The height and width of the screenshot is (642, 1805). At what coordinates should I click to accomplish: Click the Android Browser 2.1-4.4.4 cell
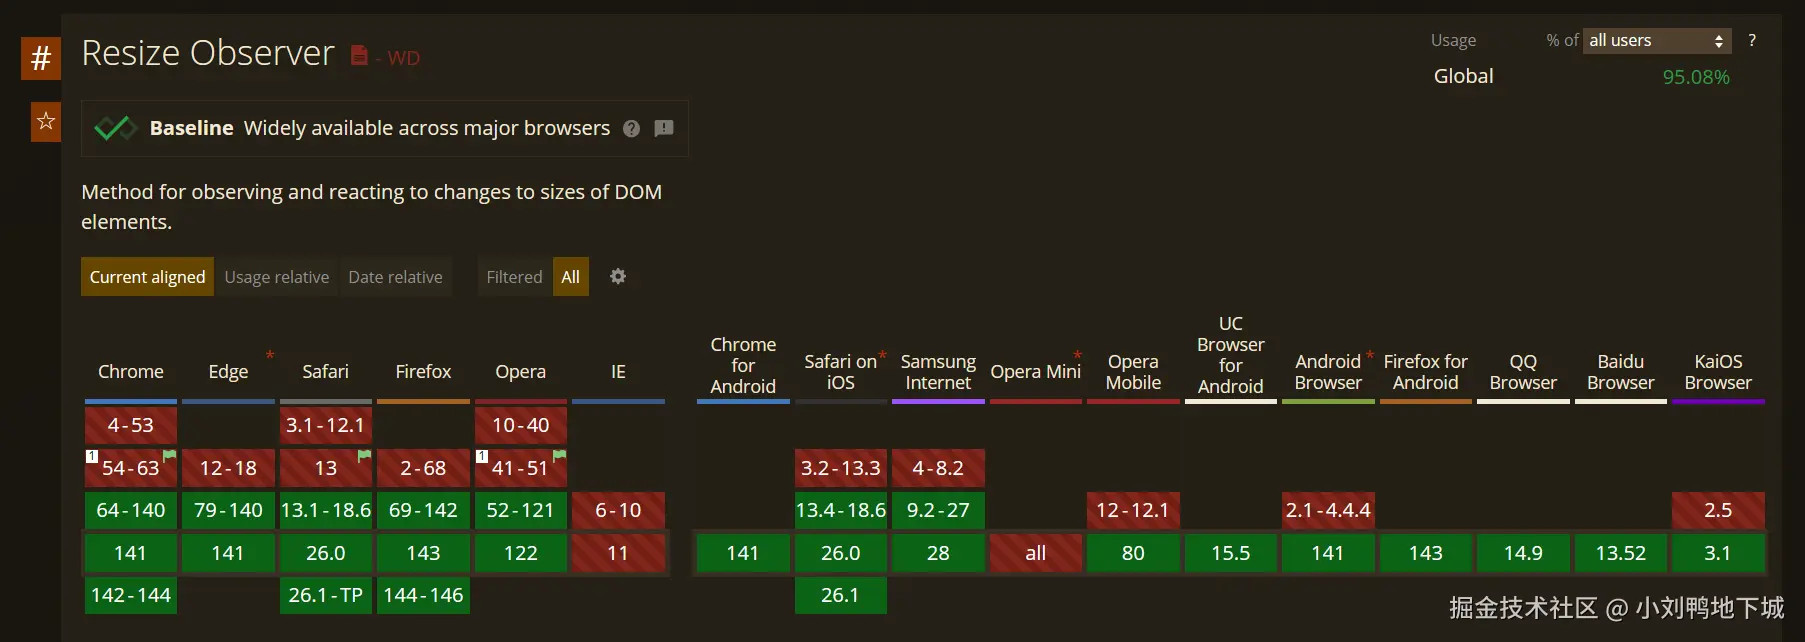click(x=1328, y=510)
